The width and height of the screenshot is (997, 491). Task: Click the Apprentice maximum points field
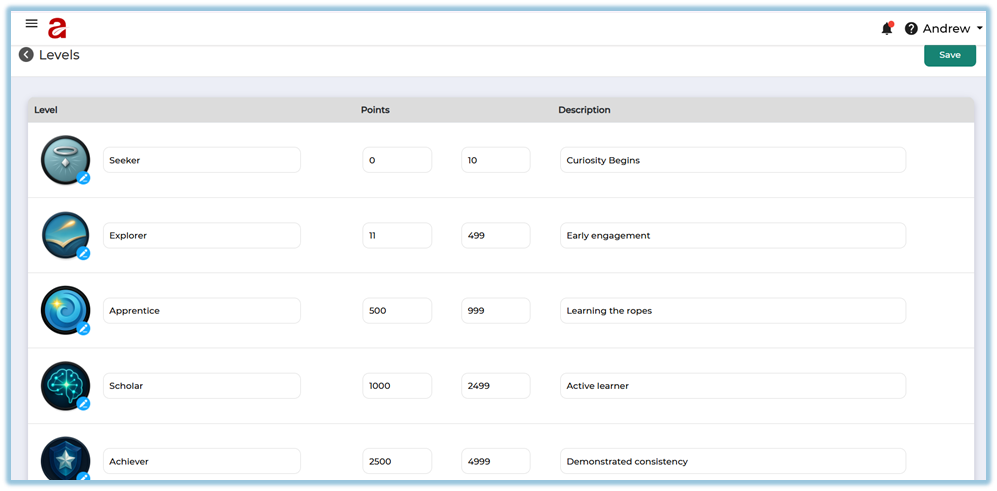coord(495,311)
